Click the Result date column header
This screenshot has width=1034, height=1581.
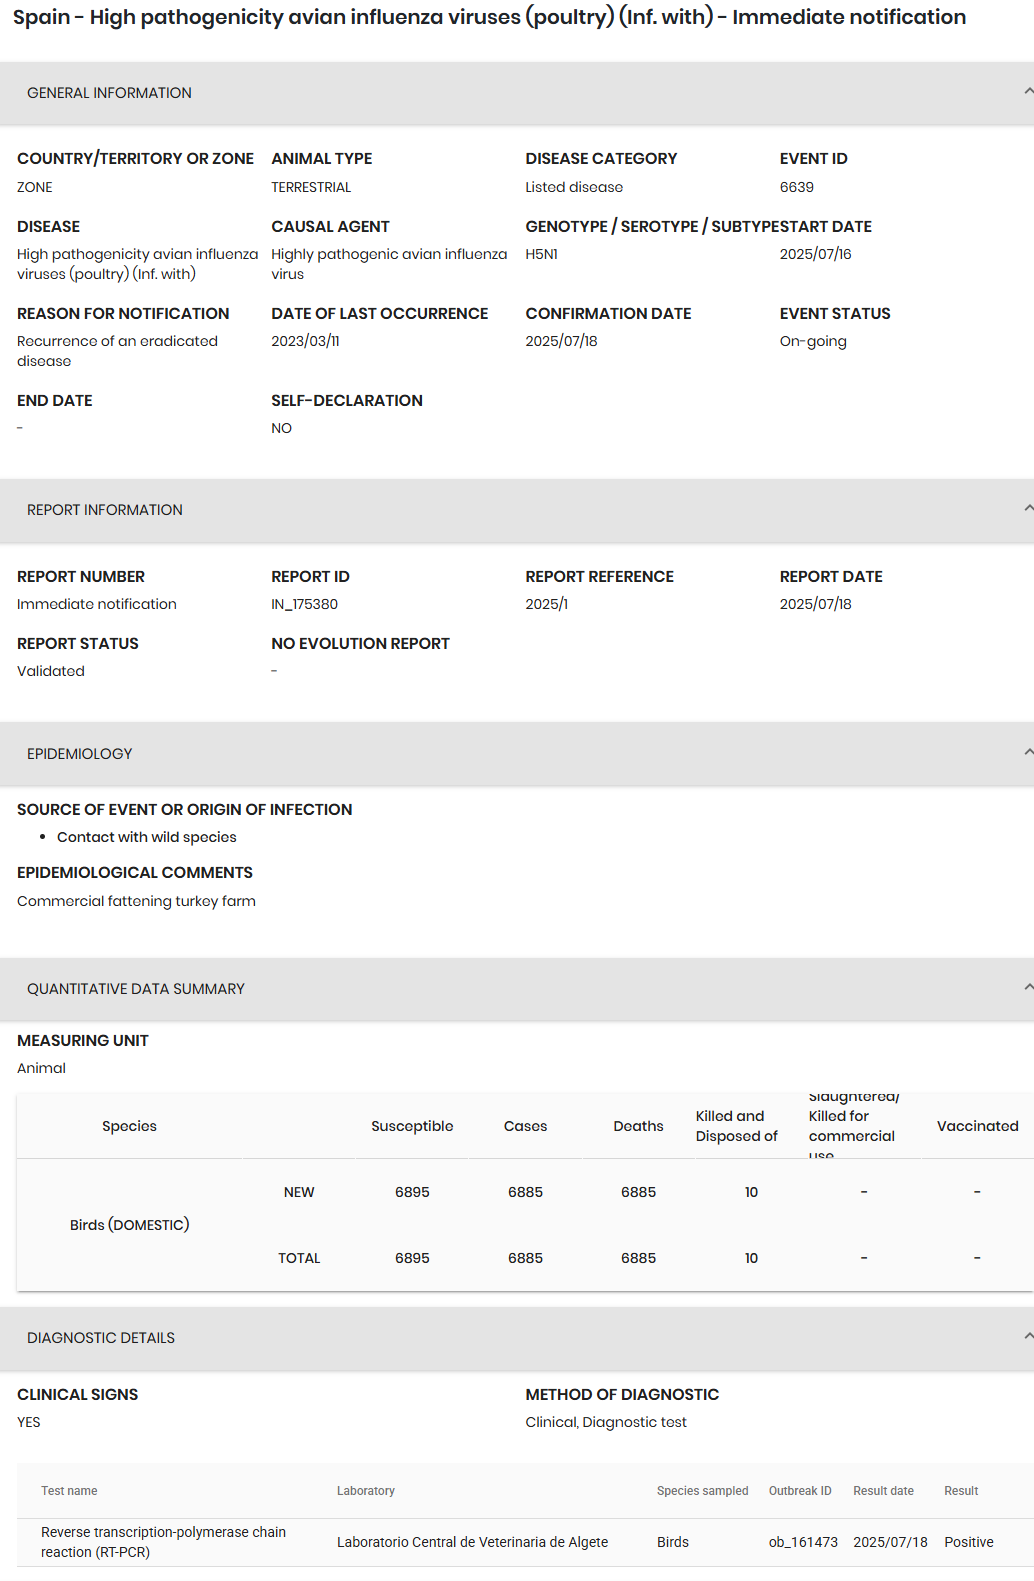point(883,1491)
